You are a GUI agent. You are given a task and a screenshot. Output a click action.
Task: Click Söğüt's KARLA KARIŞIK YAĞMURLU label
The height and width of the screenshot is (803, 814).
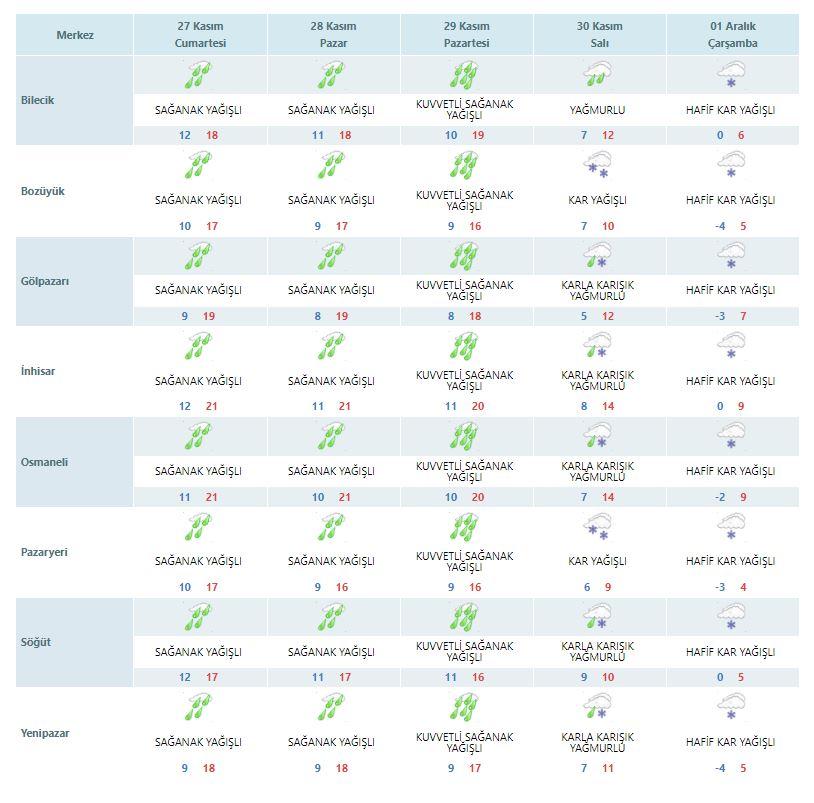[598, 651]
